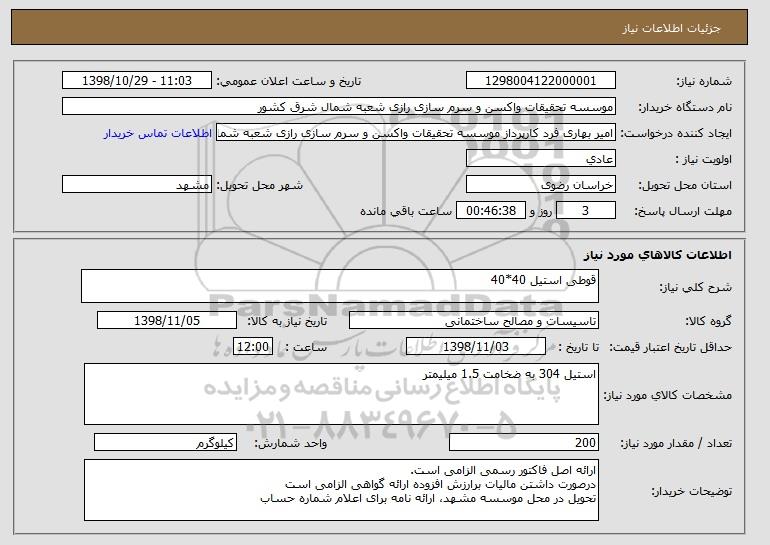Select the label استان محل تحویل
The image size is (770, 545).
[x=685, y=186]
